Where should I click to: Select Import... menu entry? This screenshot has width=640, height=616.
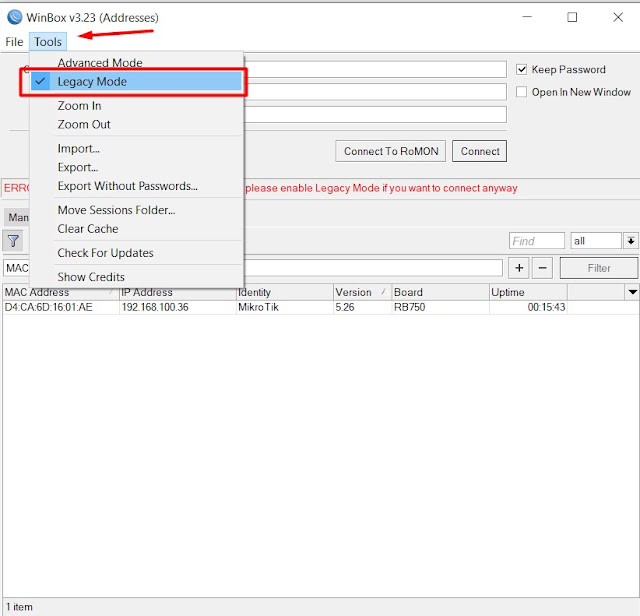click(x=137, y=149)
